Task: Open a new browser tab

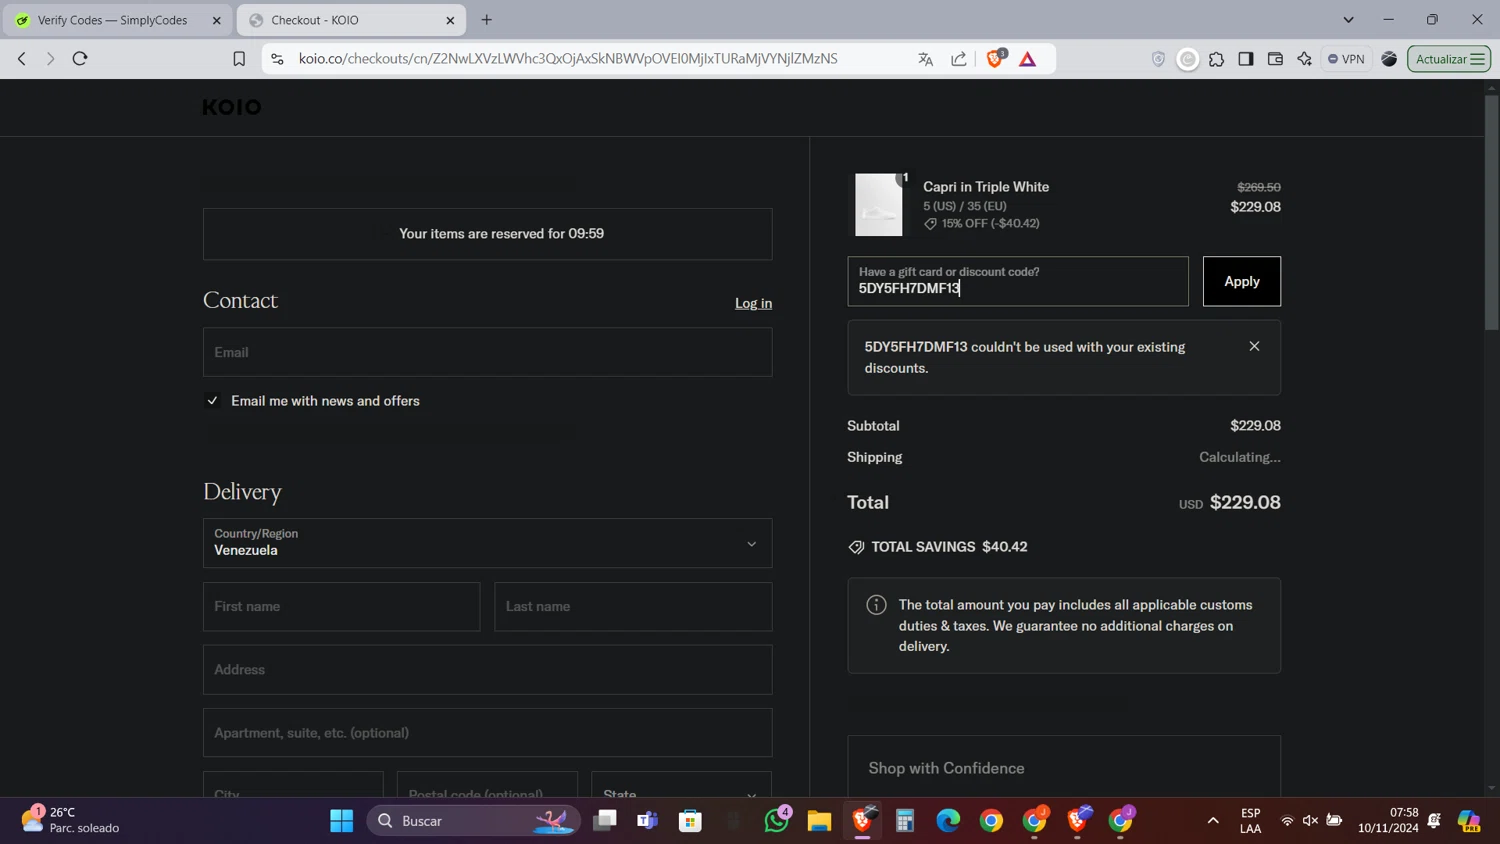Action: point(487,20)
